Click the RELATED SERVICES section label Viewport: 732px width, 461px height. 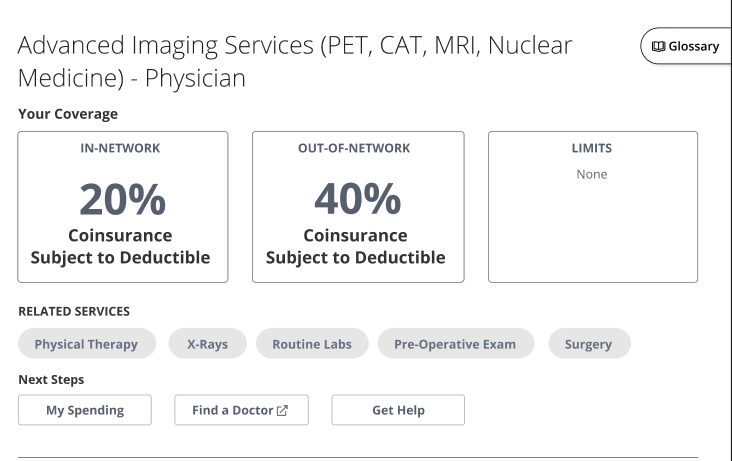click(74, 311)
